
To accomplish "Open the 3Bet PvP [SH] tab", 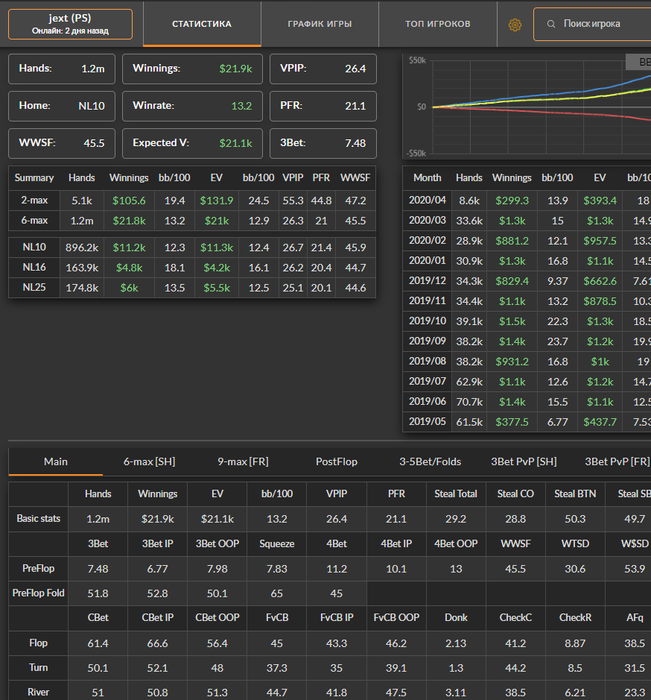I will tap(524, 462).
